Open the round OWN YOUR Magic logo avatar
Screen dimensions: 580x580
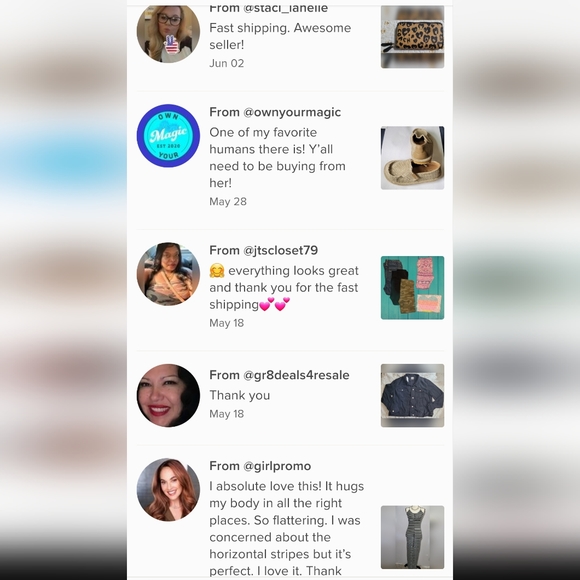(x=168, y=136)
